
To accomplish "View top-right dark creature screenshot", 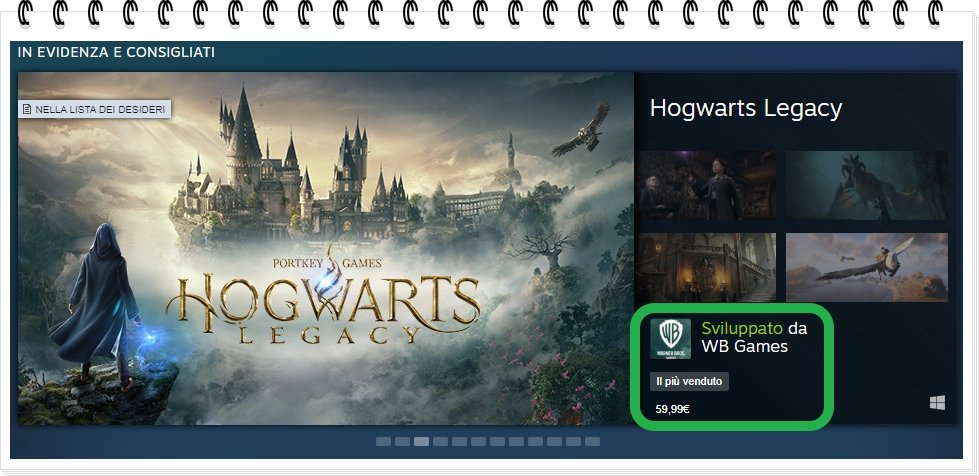I will pos(866,185).
